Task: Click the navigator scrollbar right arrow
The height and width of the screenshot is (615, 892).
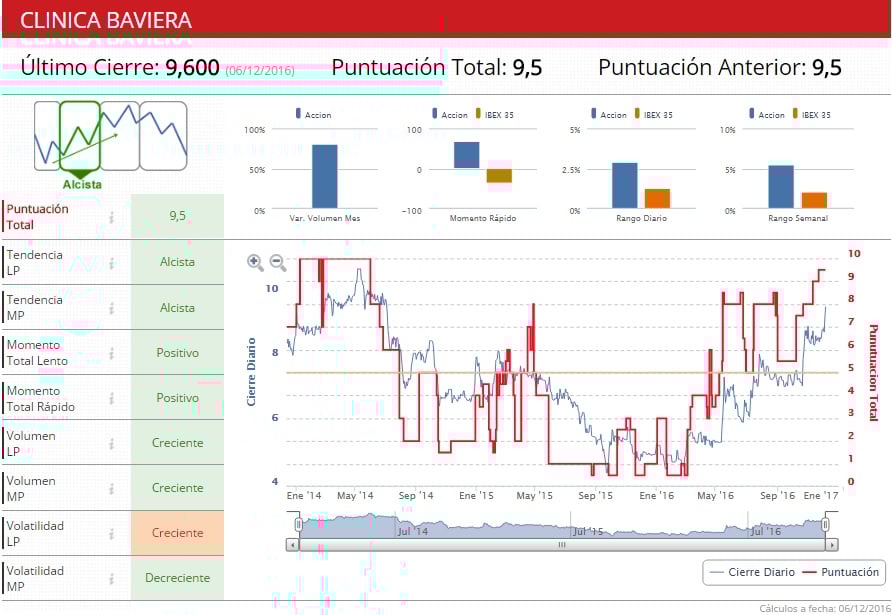Action: coord(832,545)
